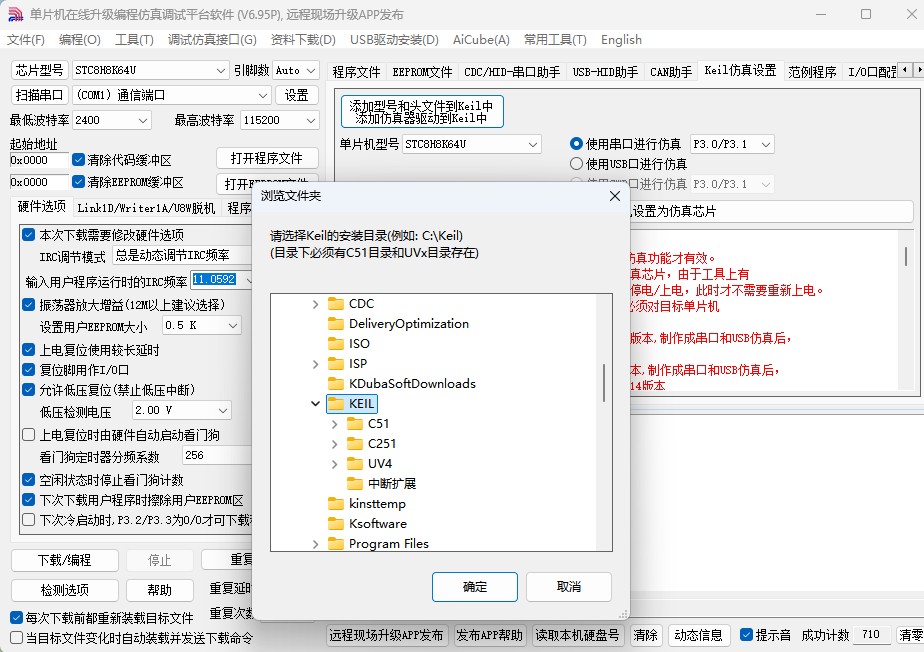Image resolution: width=924 pixels, height=652 pixels.
Task: Select the UV4 subfolder icon
Action: (355, 464)
